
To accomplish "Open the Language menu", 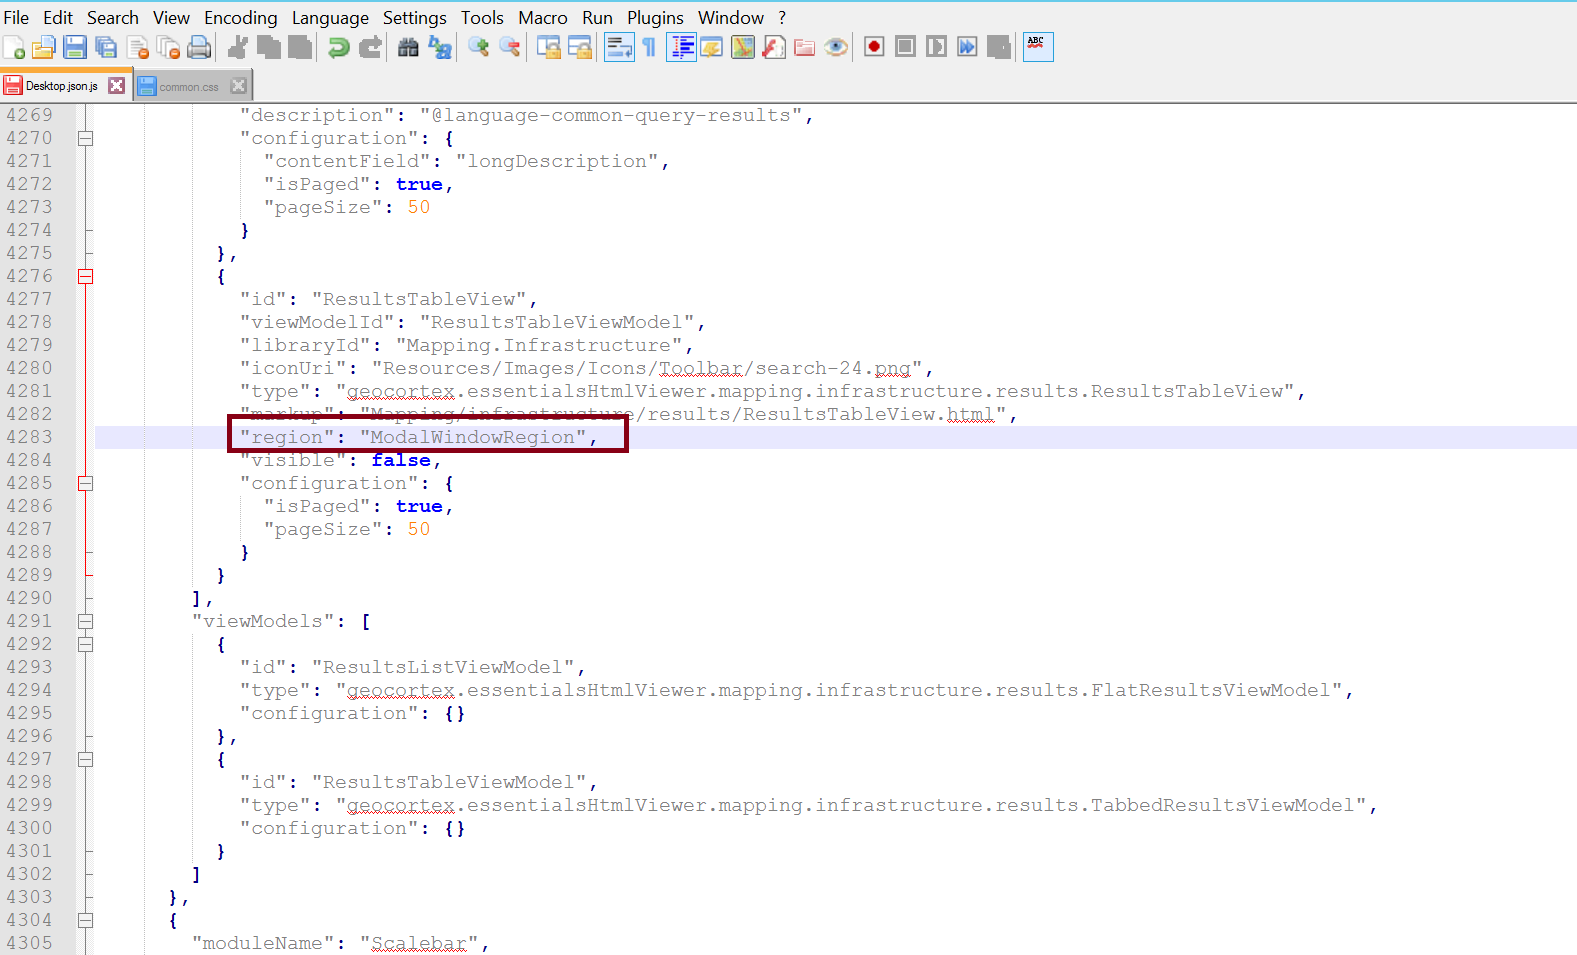I will tap(330, 18).
